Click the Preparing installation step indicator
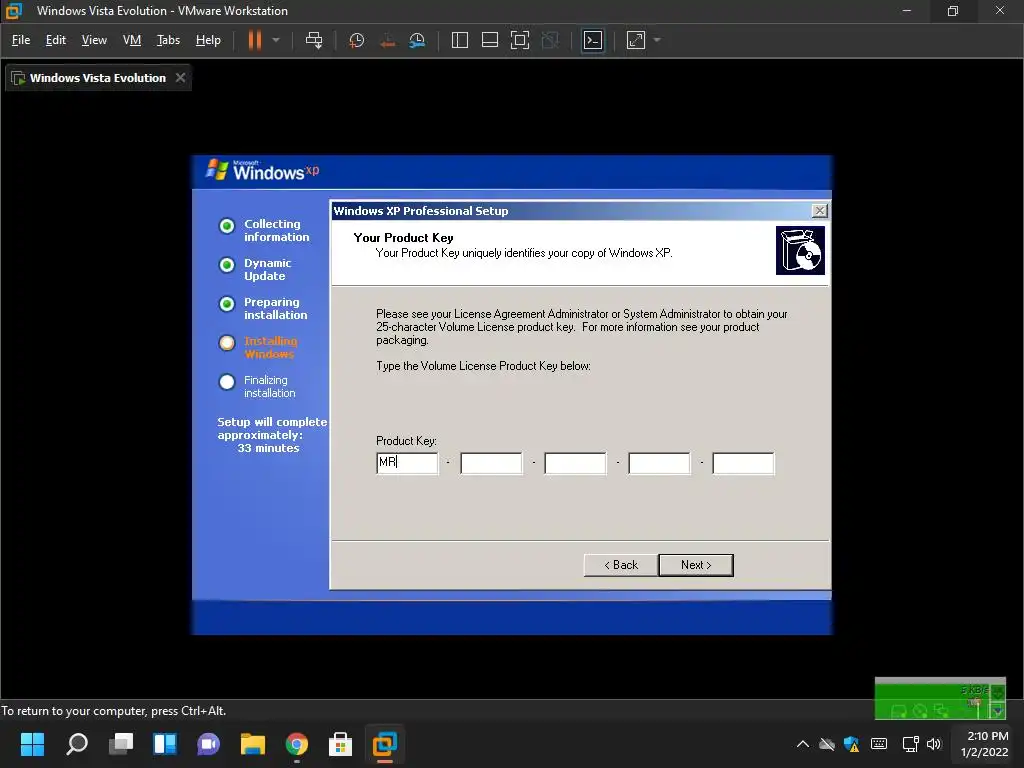 pyautogui.click(x=227, y=304)
